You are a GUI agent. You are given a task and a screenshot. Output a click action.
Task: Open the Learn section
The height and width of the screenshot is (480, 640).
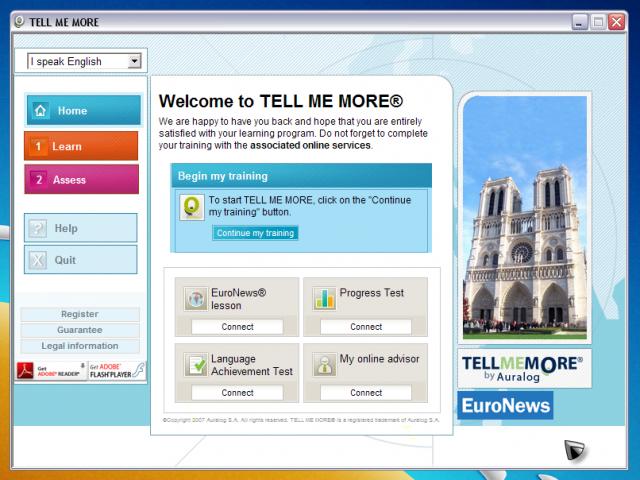tap(82, 146)
